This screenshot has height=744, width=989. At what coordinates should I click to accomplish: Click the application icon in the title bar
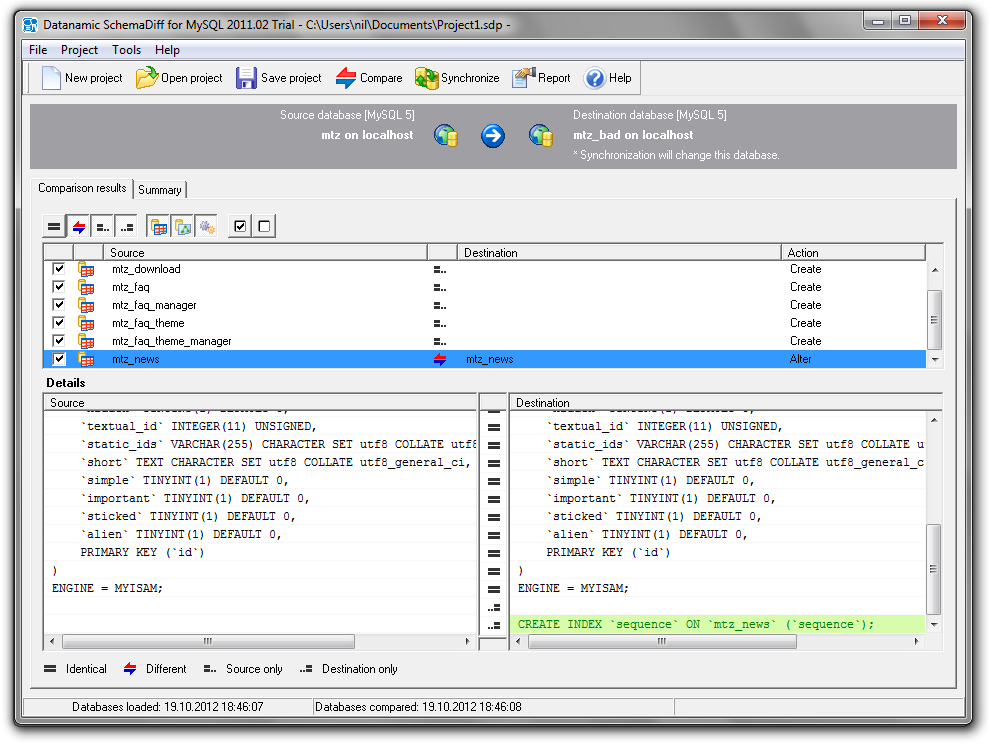pos(30,25)
